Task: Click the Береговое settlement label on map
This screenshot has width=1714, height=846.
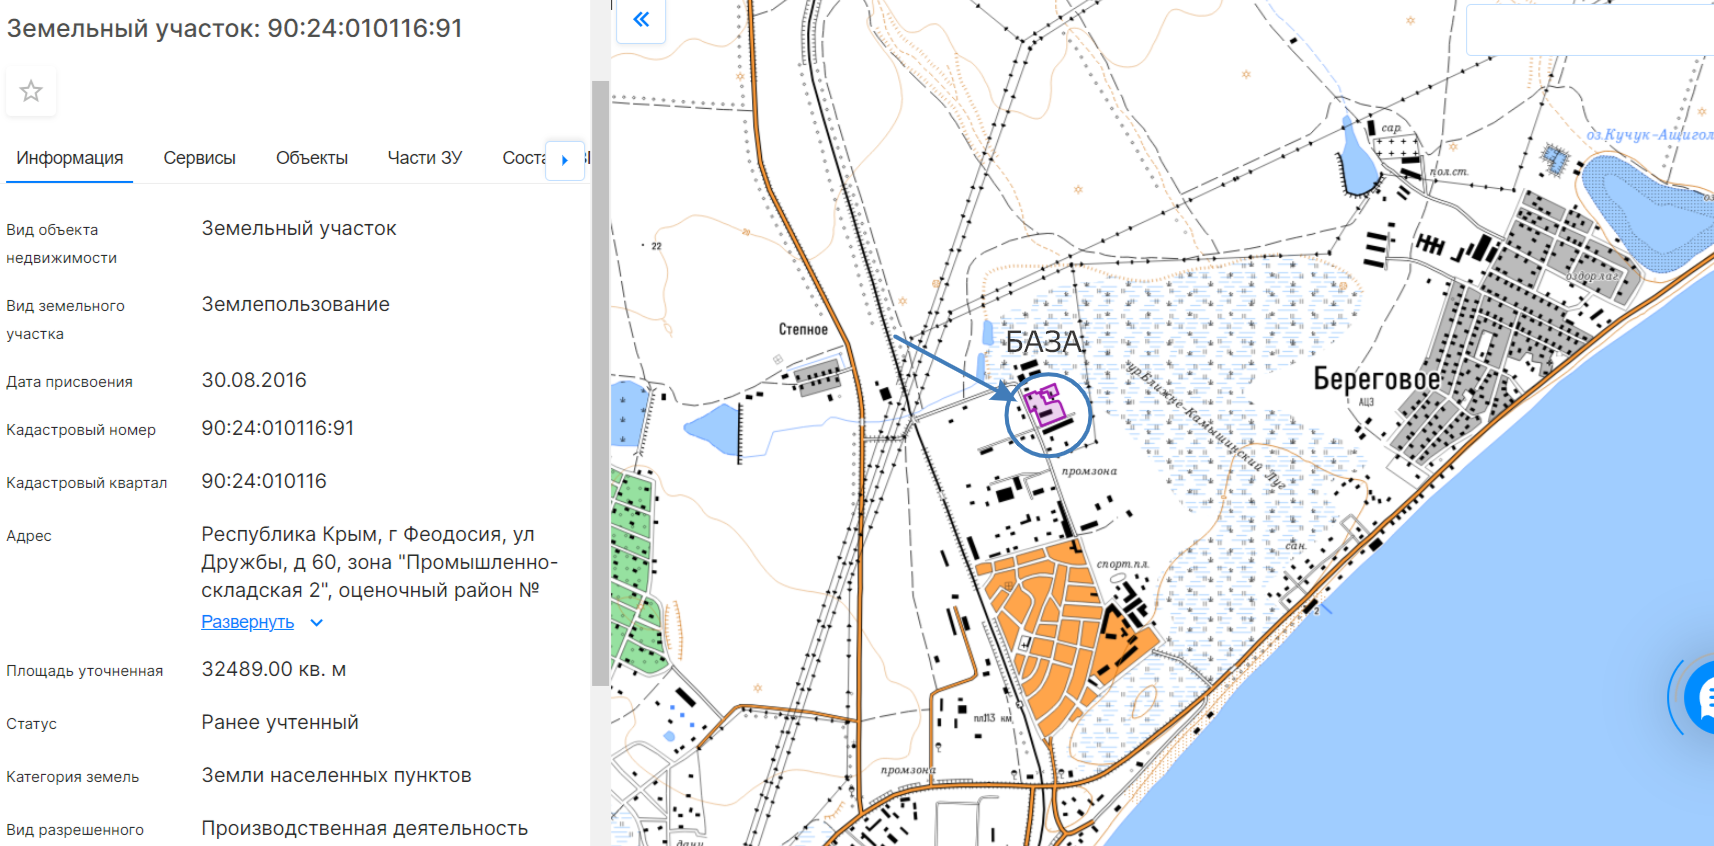Action: pyautogui.click(x=1376, y=379)
